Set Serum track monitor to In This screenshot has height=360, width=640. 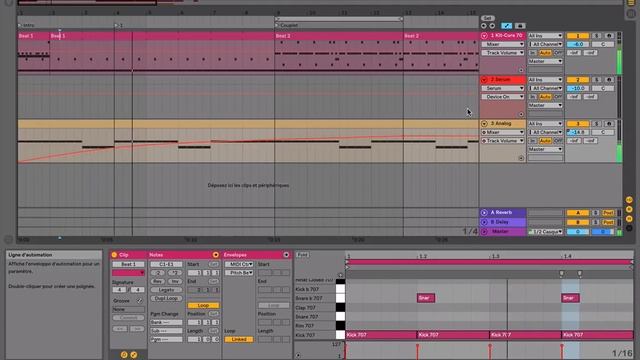click(533, 97)
